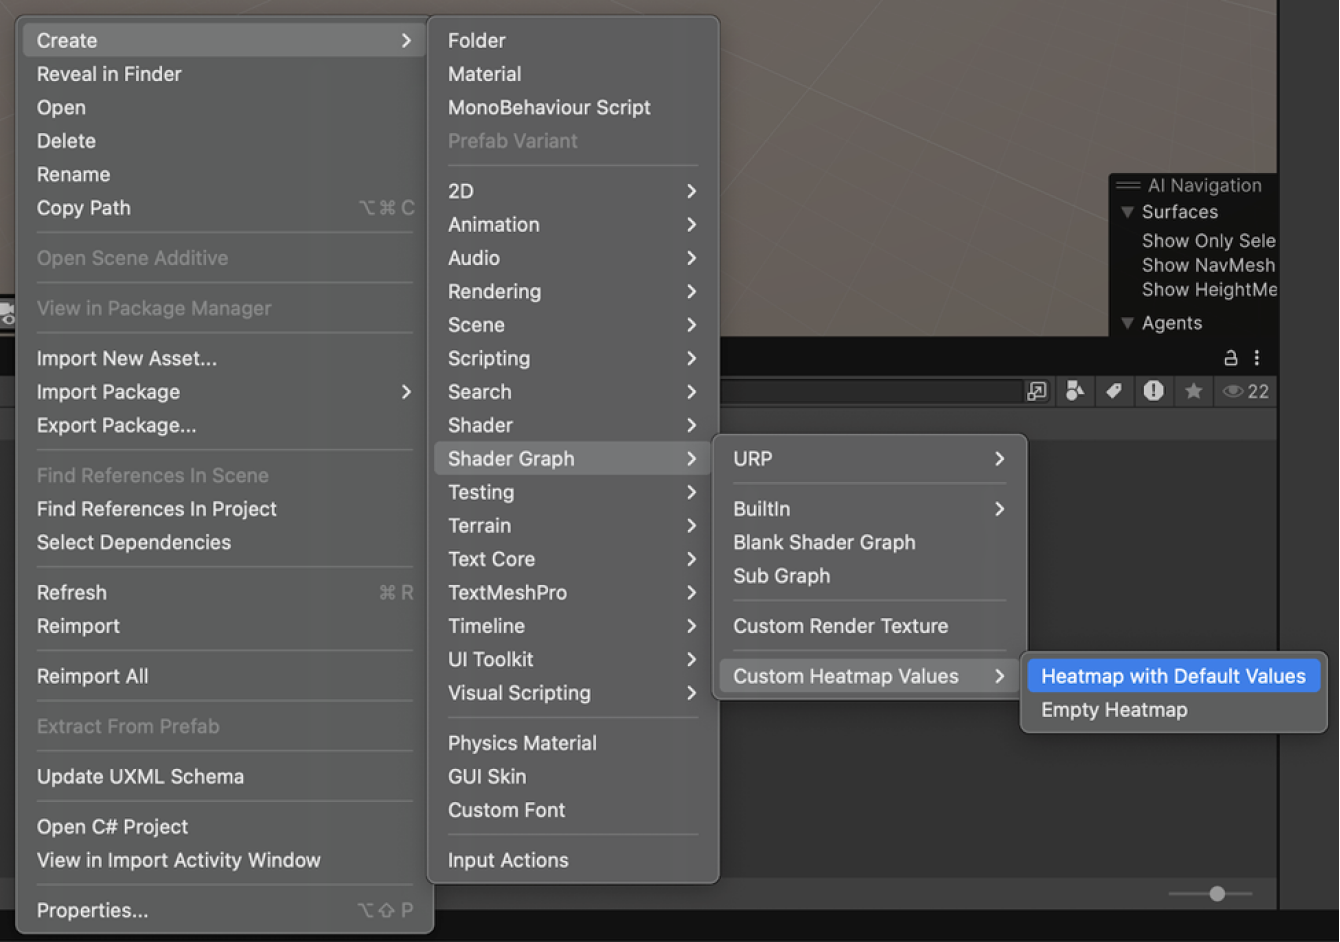Create a new Material
This screenshot has width=1340, height=942.
click(572, 74)
